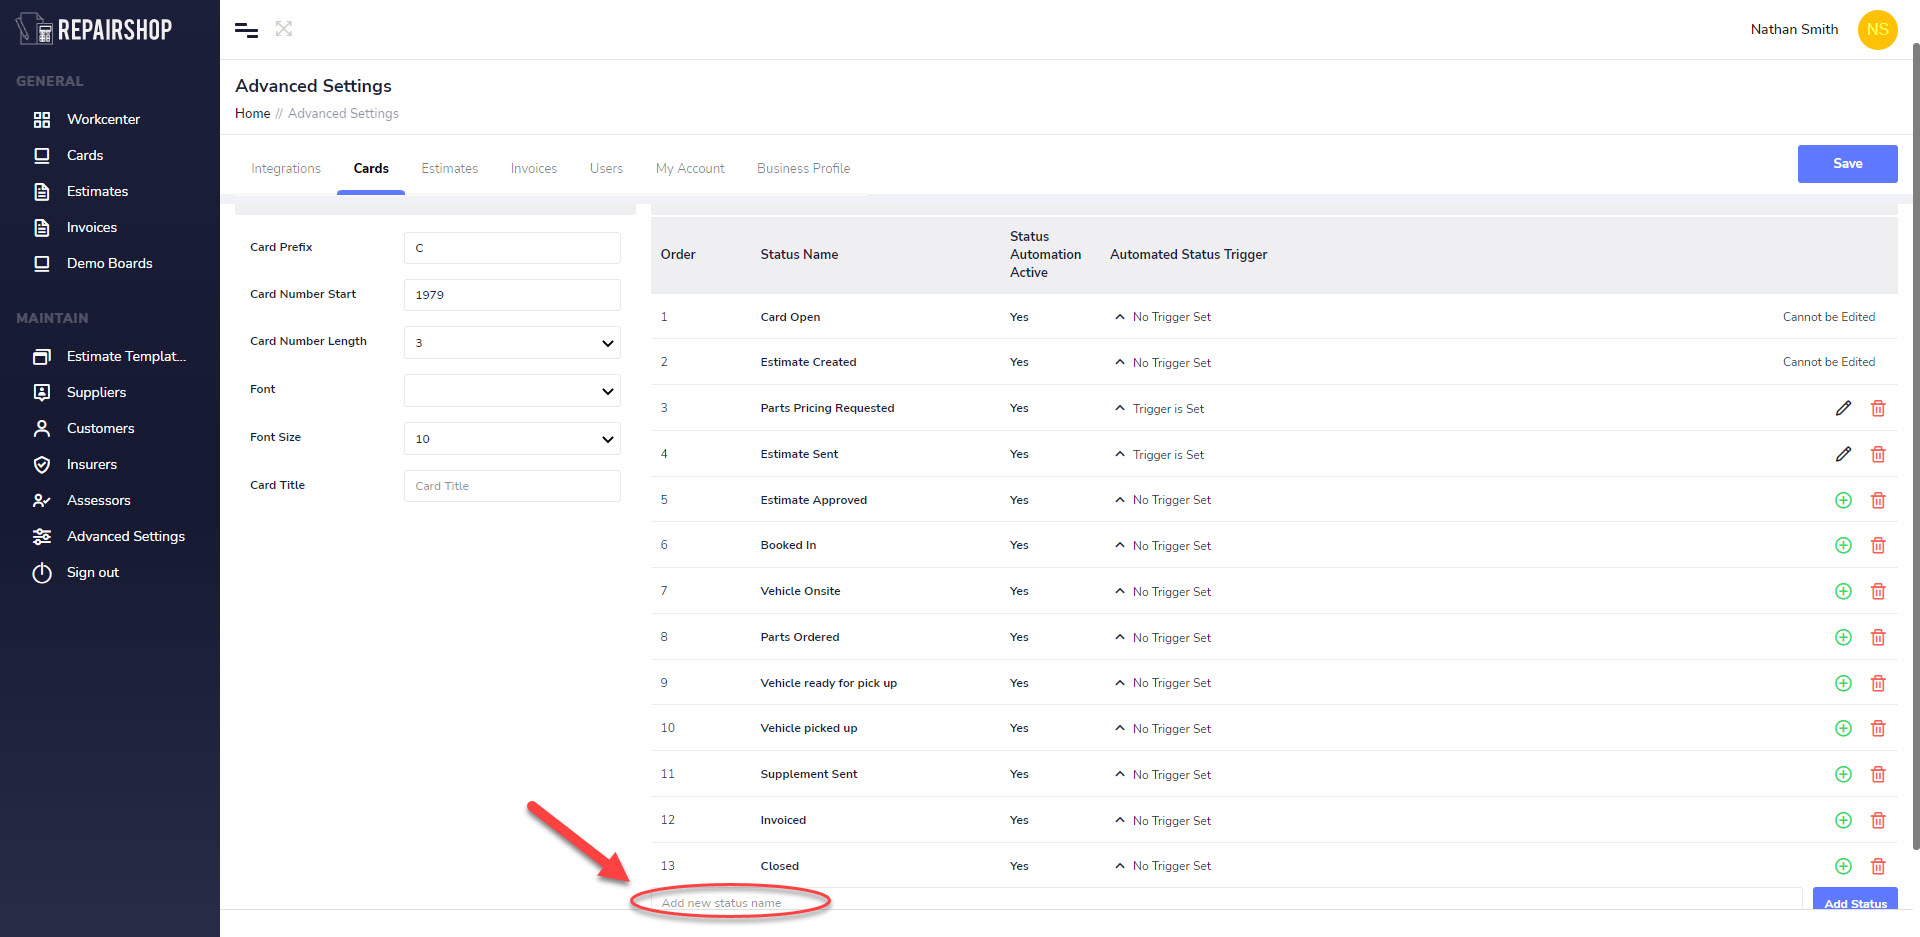This screenshot has width=1920, height=937.
Task: Edit trigger for Estimate Sent status
Action: click(1843, 454)
